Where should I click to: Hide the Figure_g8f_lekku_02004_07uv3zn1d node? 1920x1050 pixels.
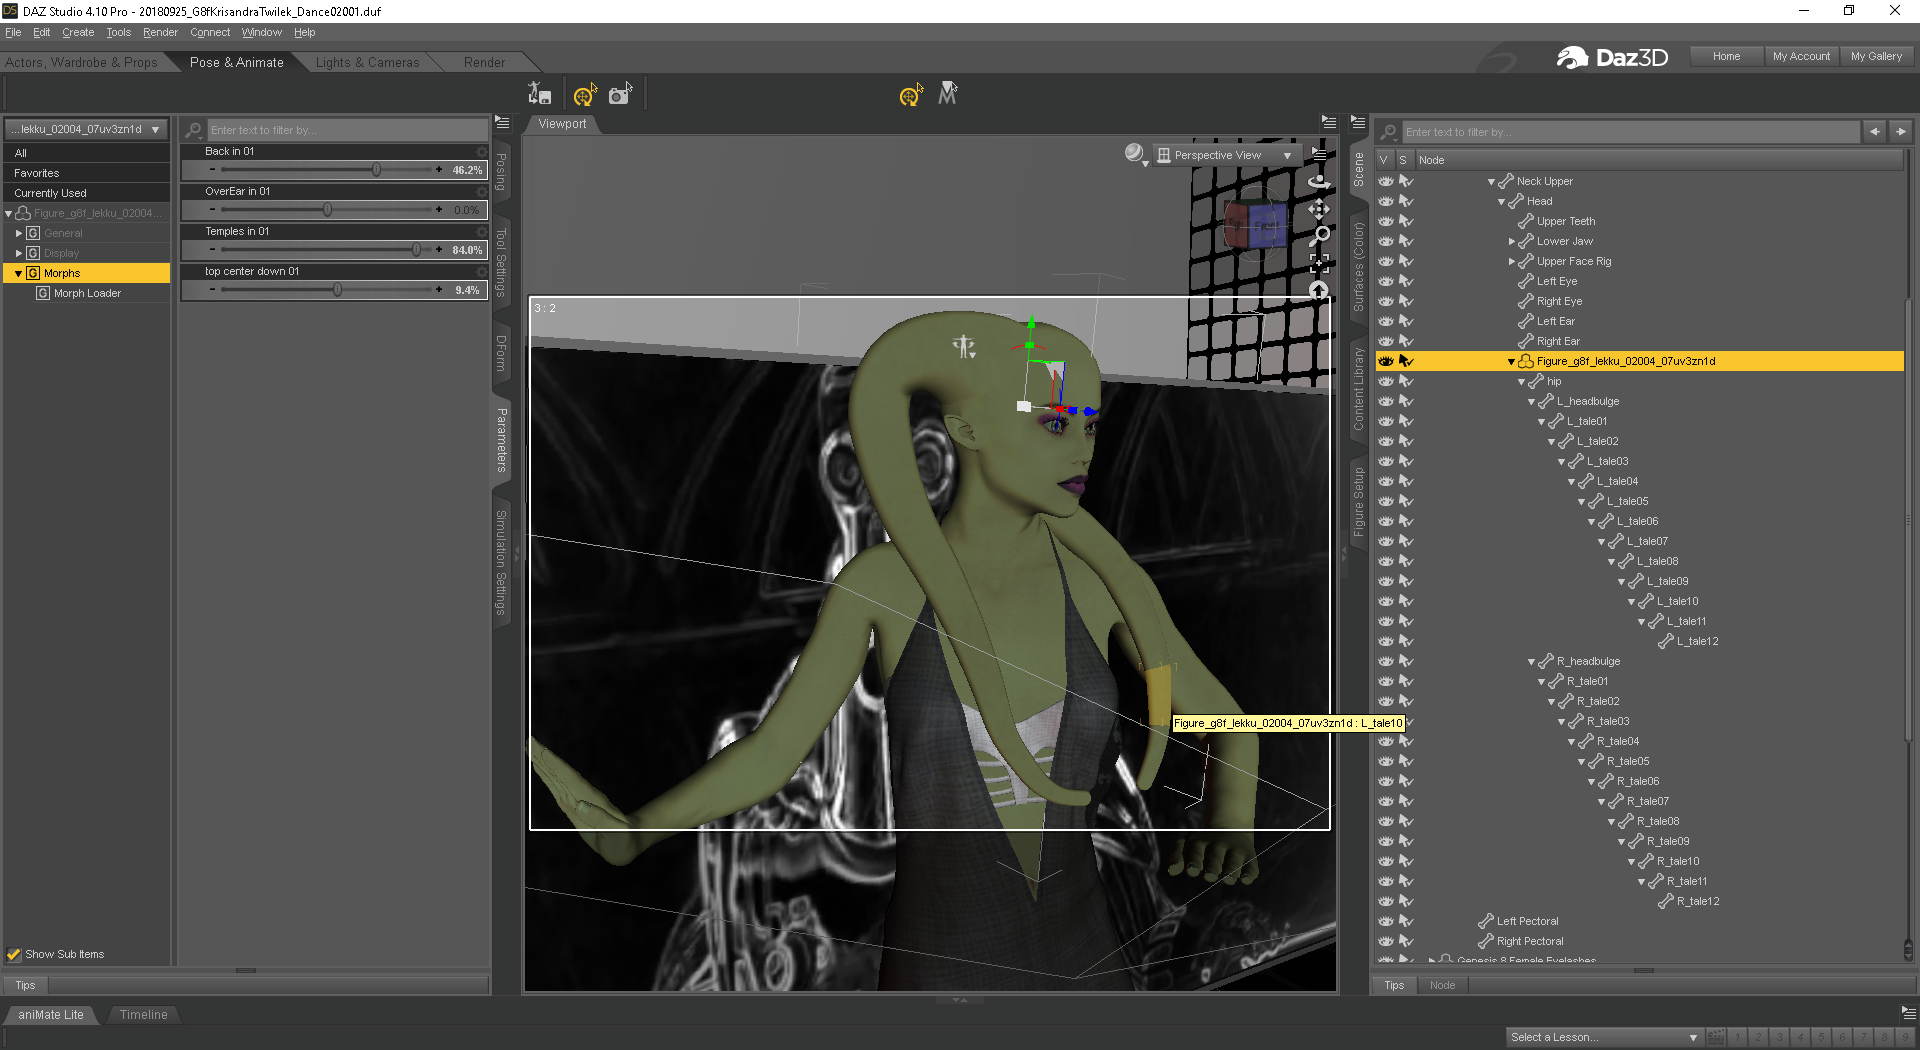pyautogui.click(x=1386, y=361)
